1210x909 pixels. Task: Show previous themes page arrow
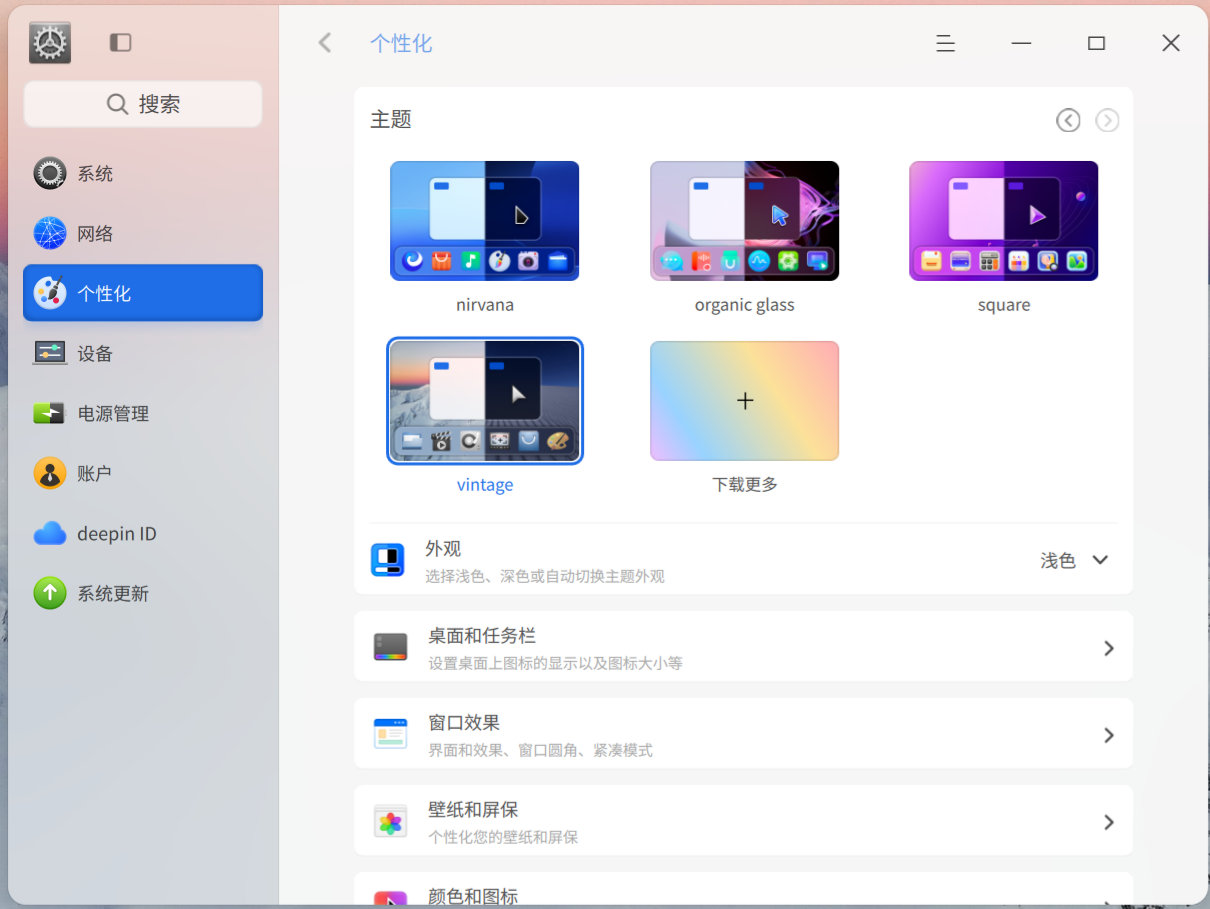tap(1068, 120)
